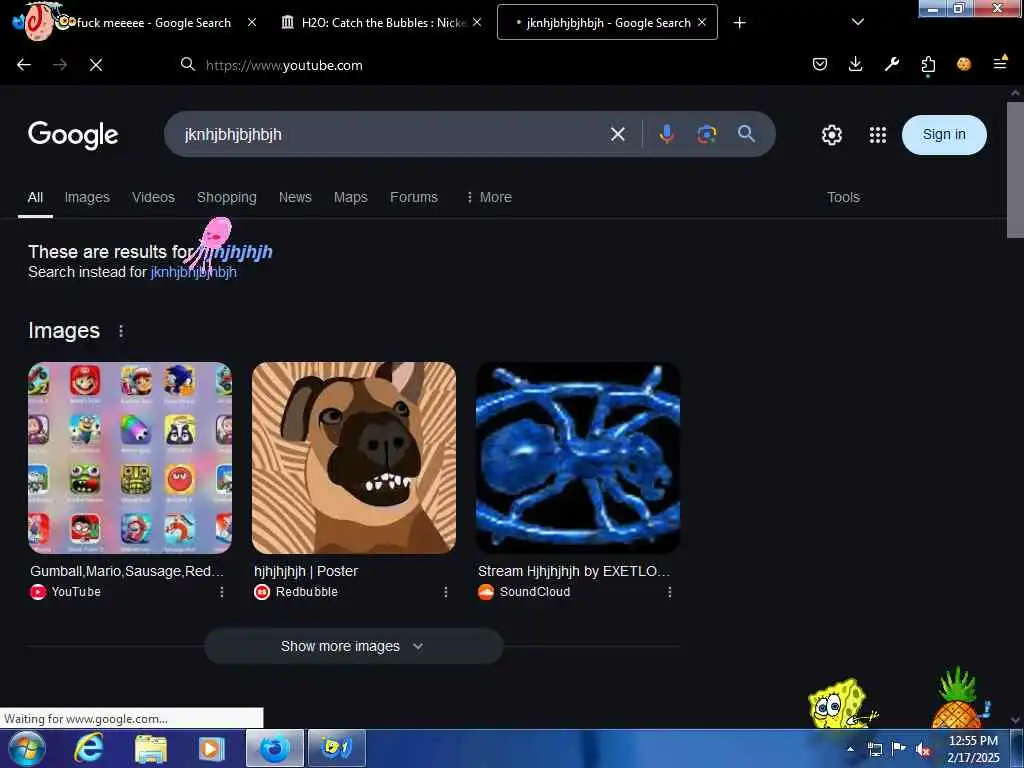This screenshot has height=768, width=1024.
Task: Select the Shopping search tab
Action: [227, 197]
